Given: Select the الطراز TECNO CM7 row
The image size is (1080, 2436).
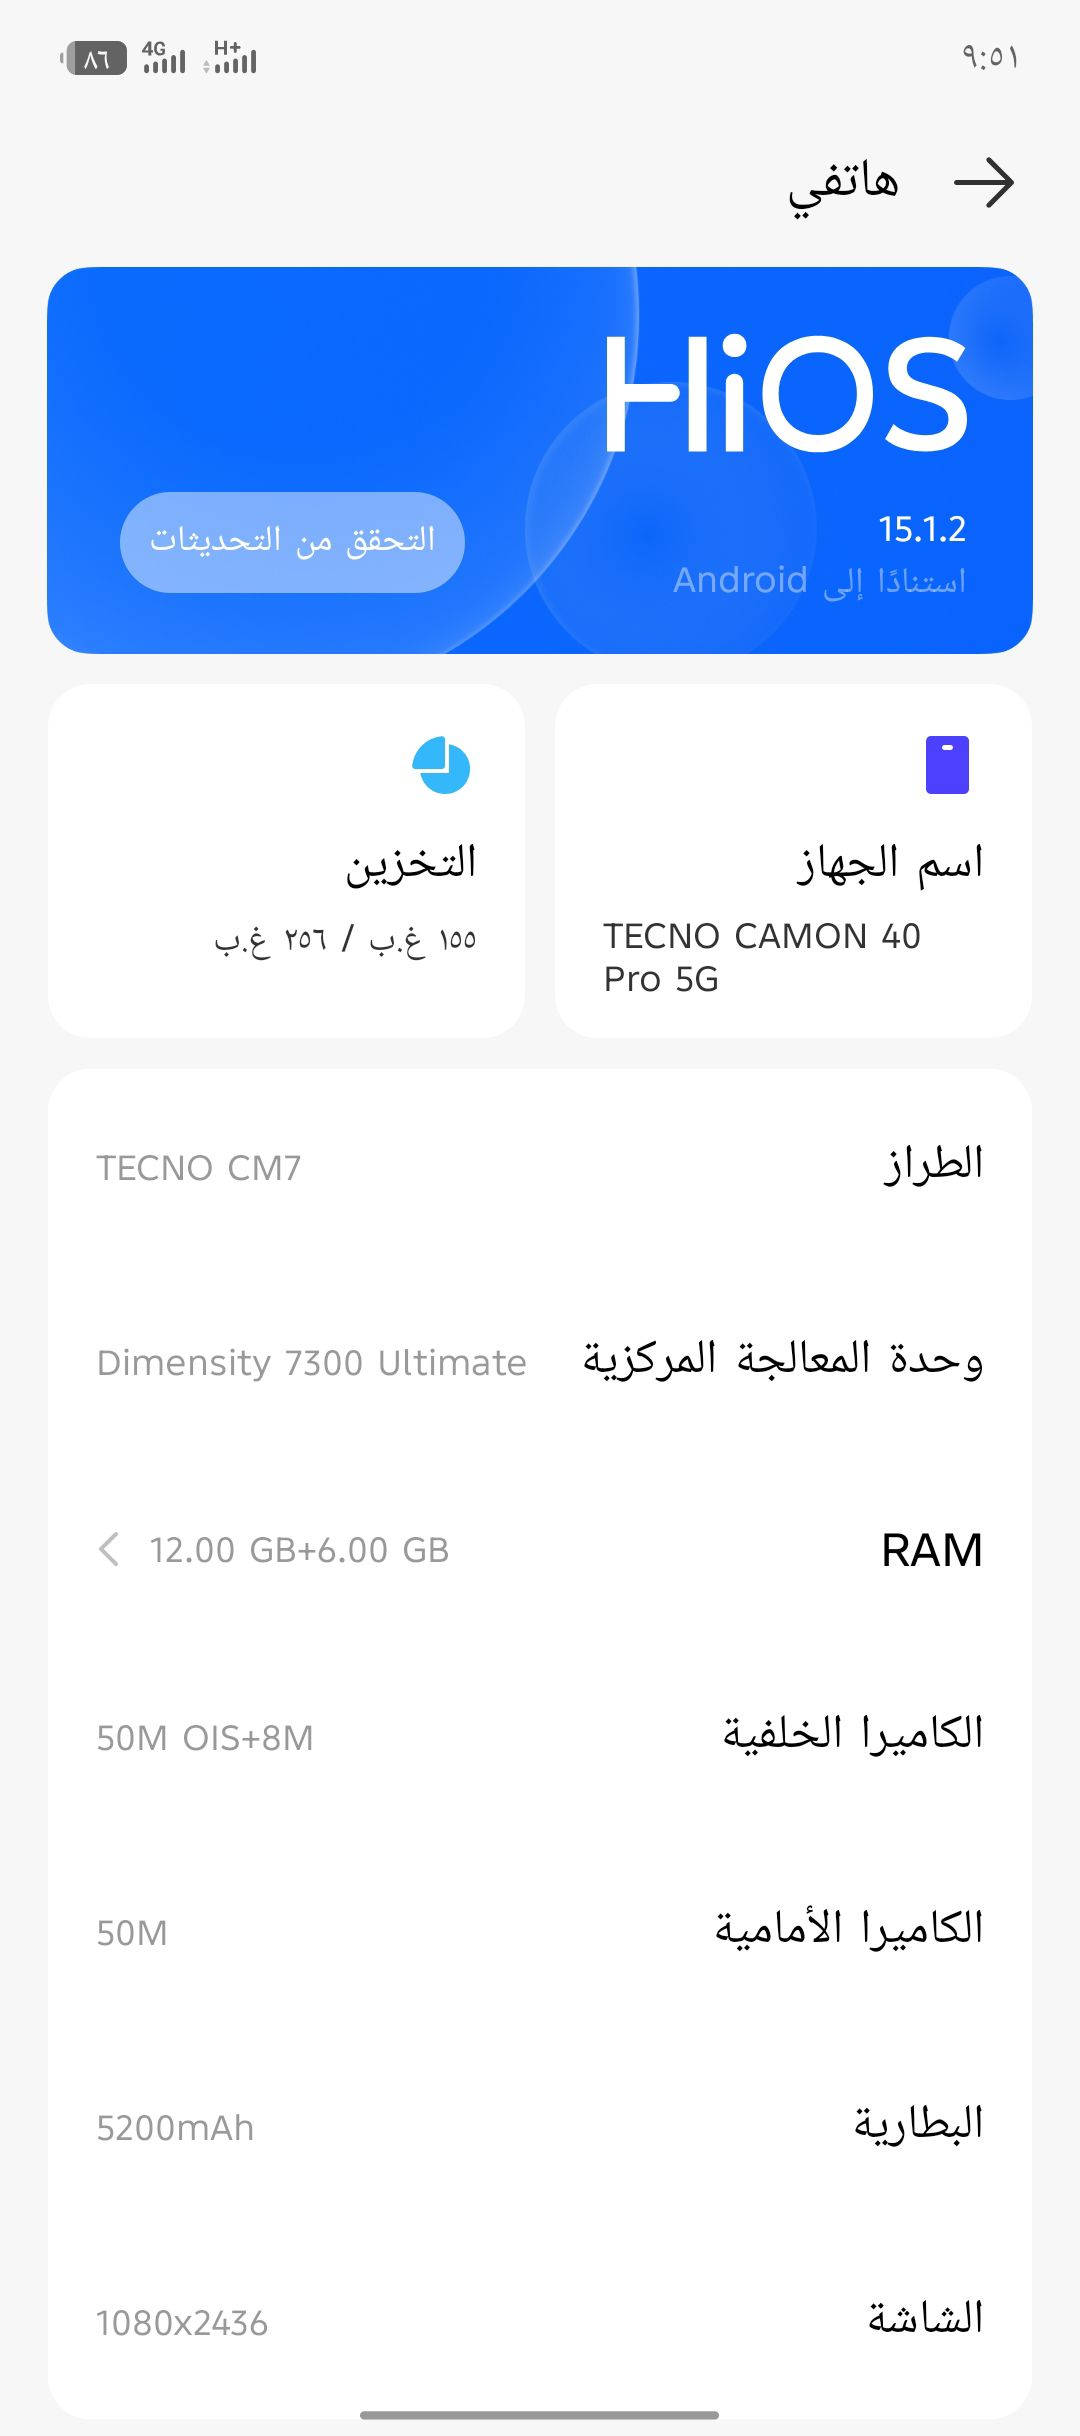Looking at the screenshot, I should click(x=540, y=1166).
